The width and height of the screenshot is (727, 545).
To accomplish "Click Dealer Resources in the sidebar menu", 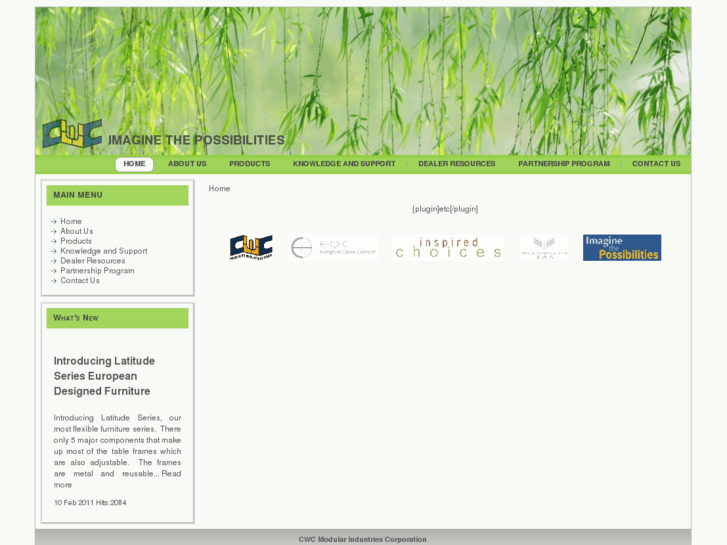I will [x=93, y=261].
